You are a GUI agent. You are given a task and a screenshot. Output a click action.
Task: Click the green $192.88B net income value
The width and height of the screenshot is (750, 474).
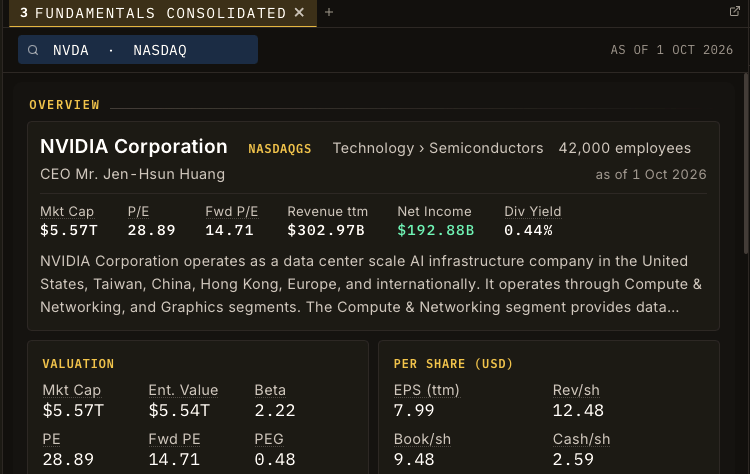coord(436,231)
